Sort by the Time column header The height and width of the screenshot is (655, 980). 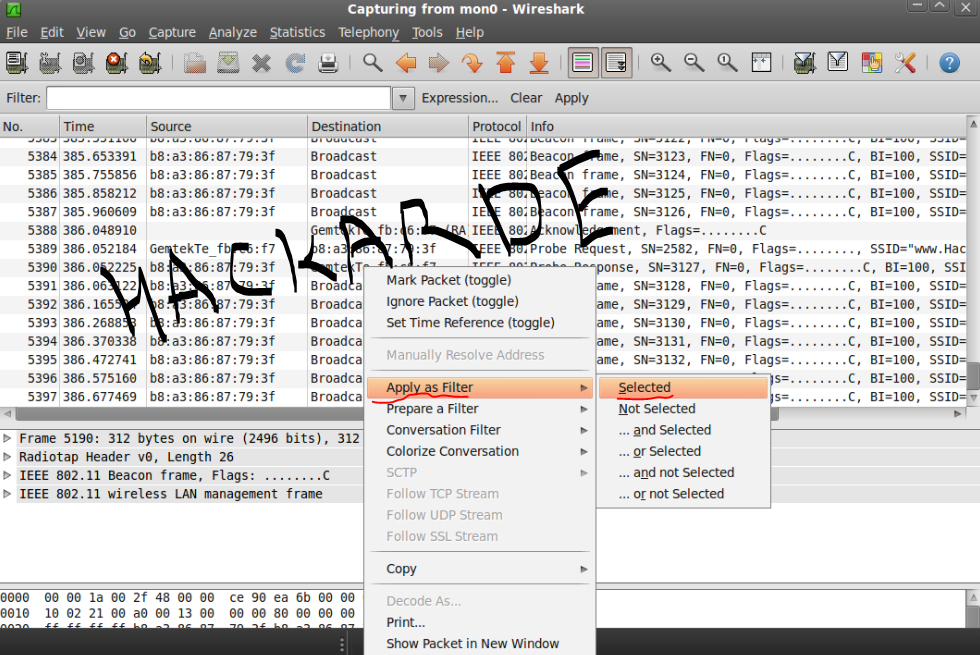(x=103, y=126)
